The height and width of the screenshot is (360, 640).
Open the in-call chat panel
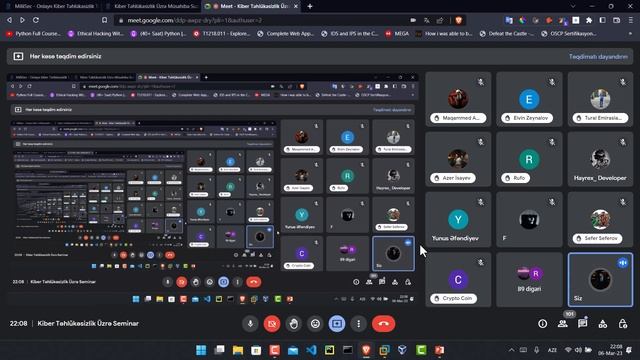(582, 324)
